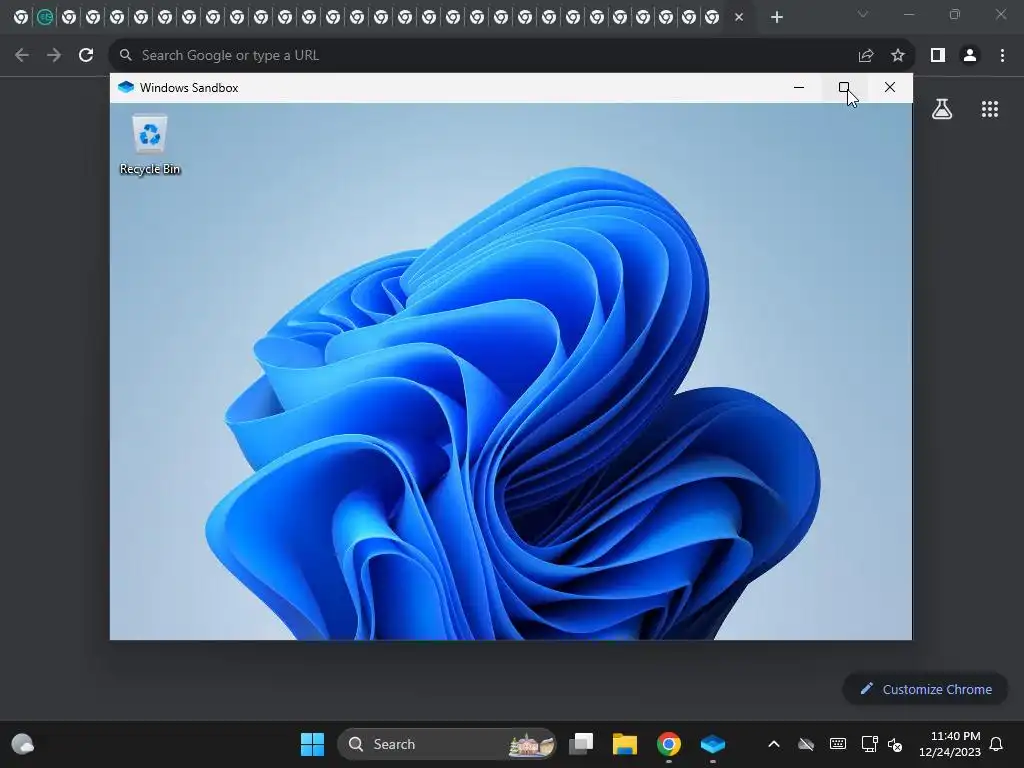The height and width of the screenshot is (768, 1024).
Task: Open Chrome Labs flask icon
Action: click(x=942, y=109)
